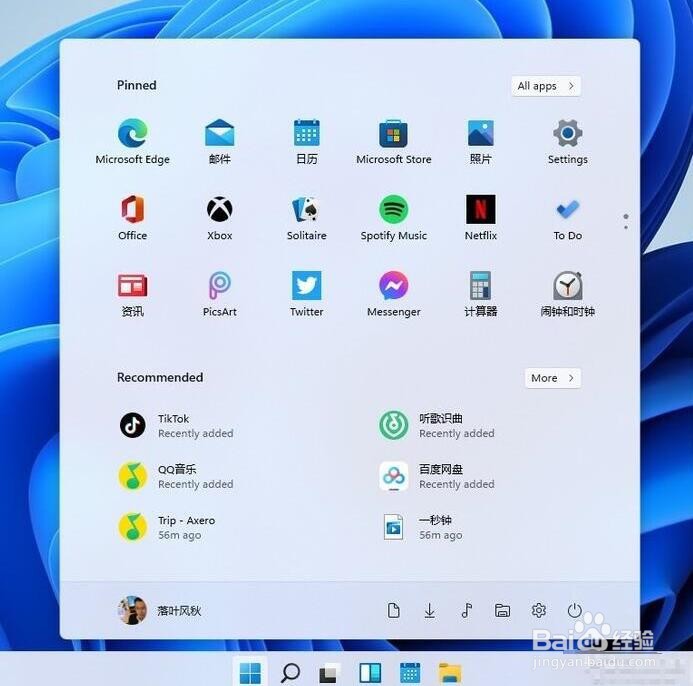Open the 闹钟和时钟 clock app
The height and width of the screenshot is (686, 693).
[567, 294]
